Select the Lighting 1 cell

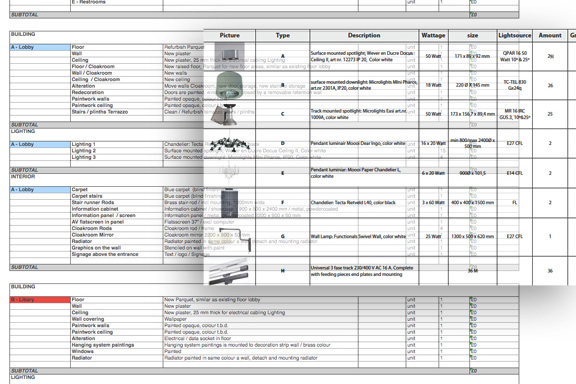click(x=117, y=144)
